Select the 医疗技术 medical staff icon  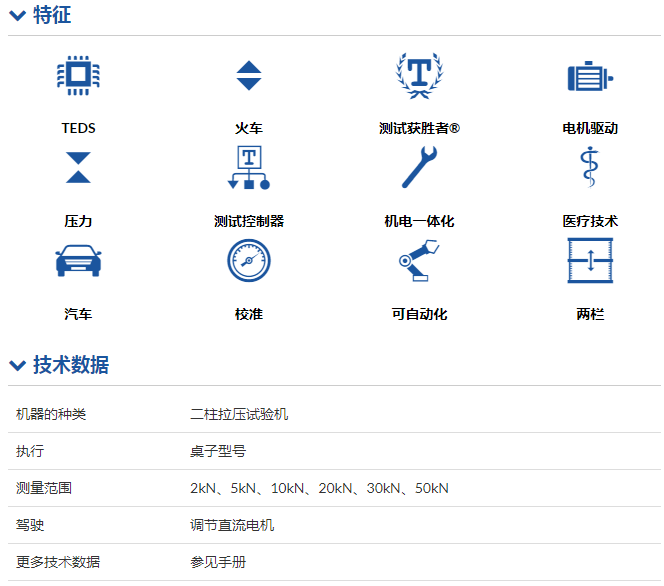click(590, 167)
